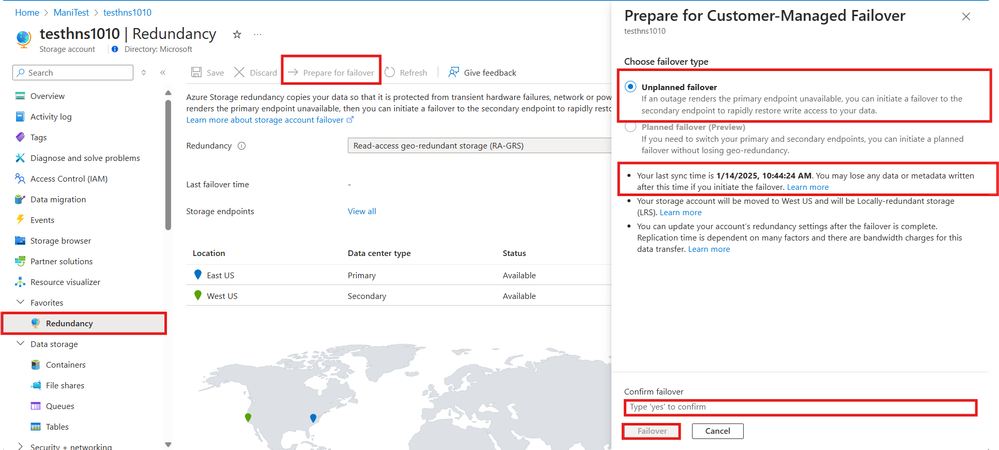Click the East US location row

coord(398,275)
